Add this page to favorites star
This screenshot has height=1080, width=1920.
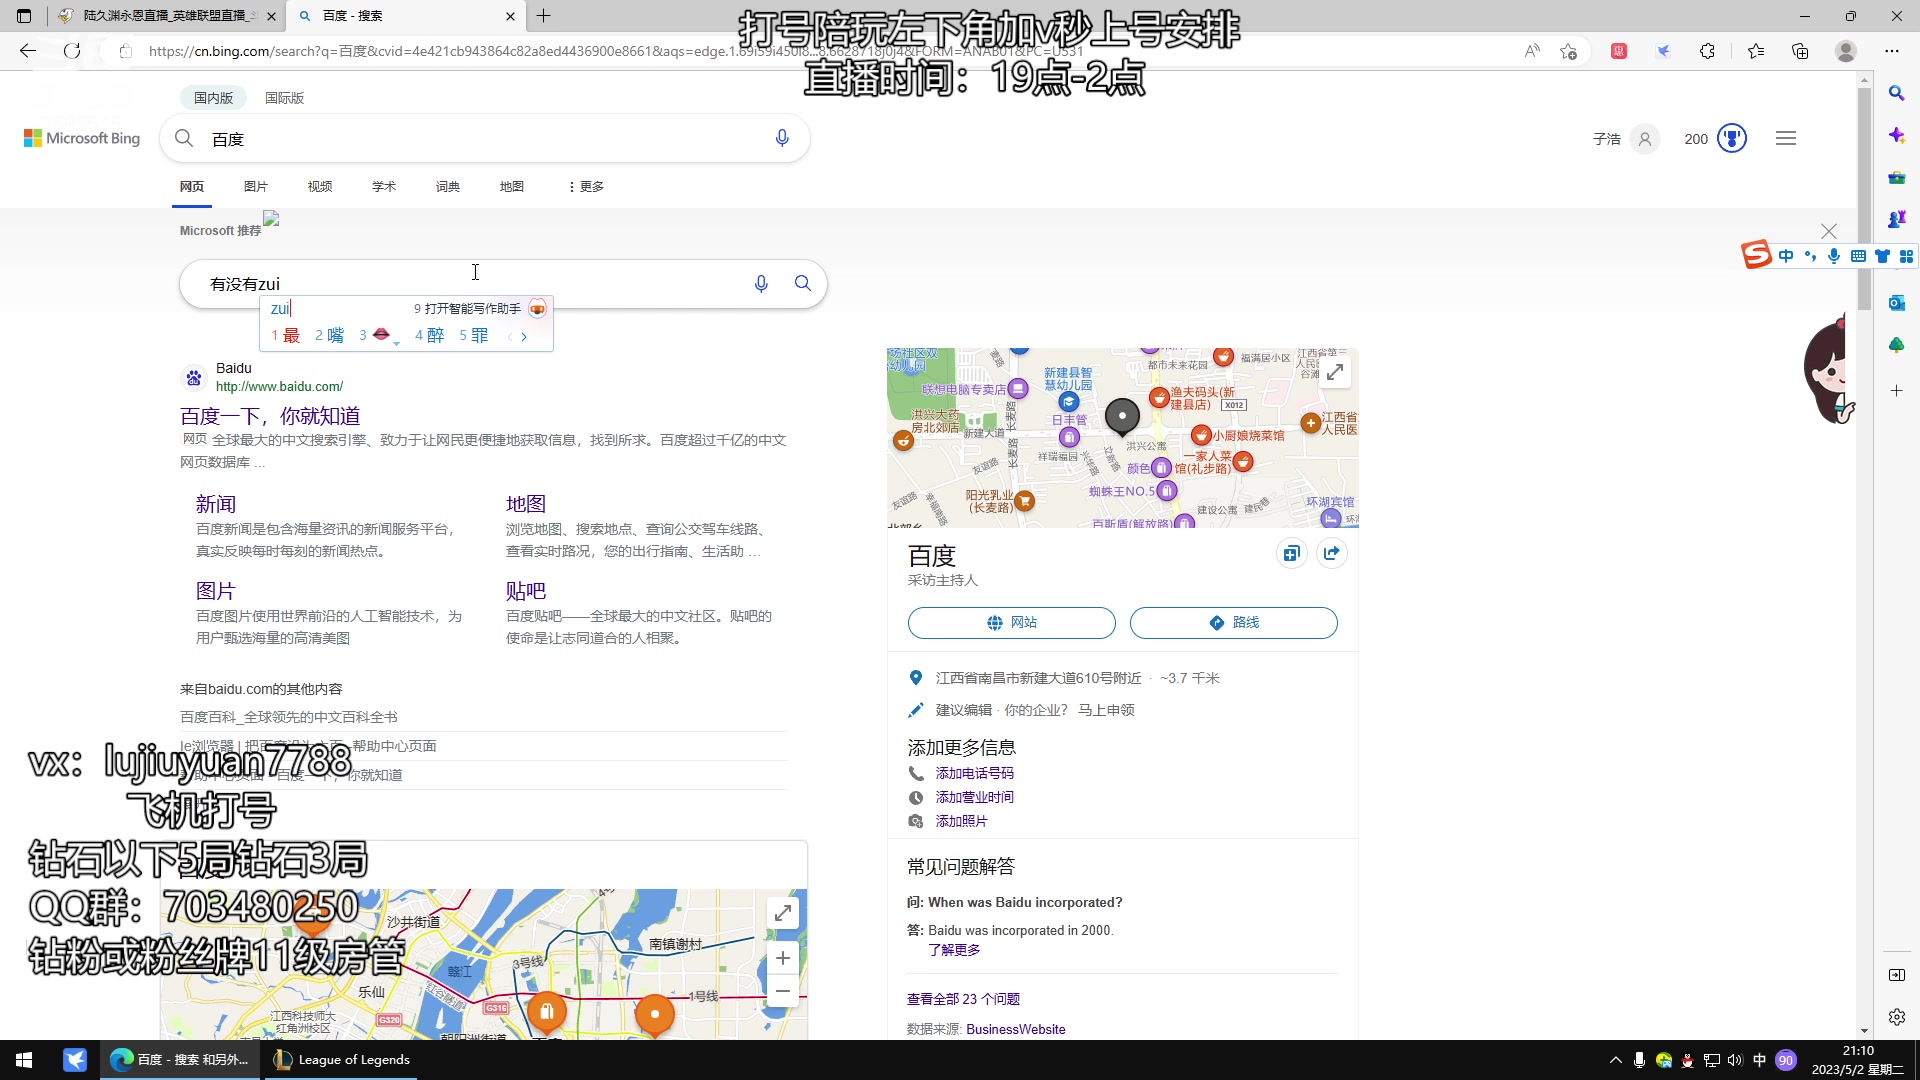(1568, 51)
